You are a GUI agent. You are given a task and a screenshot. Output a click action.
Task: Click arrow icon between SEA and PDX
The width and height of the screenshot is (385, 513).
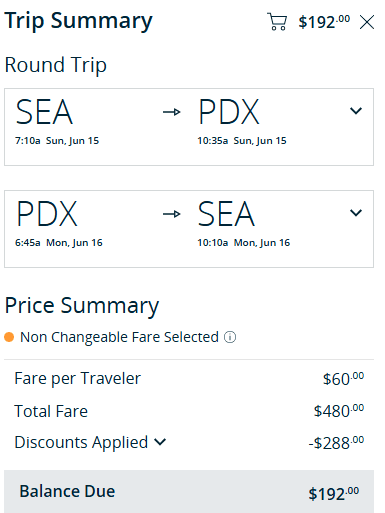pyautogui.click(x=172, y=112)
